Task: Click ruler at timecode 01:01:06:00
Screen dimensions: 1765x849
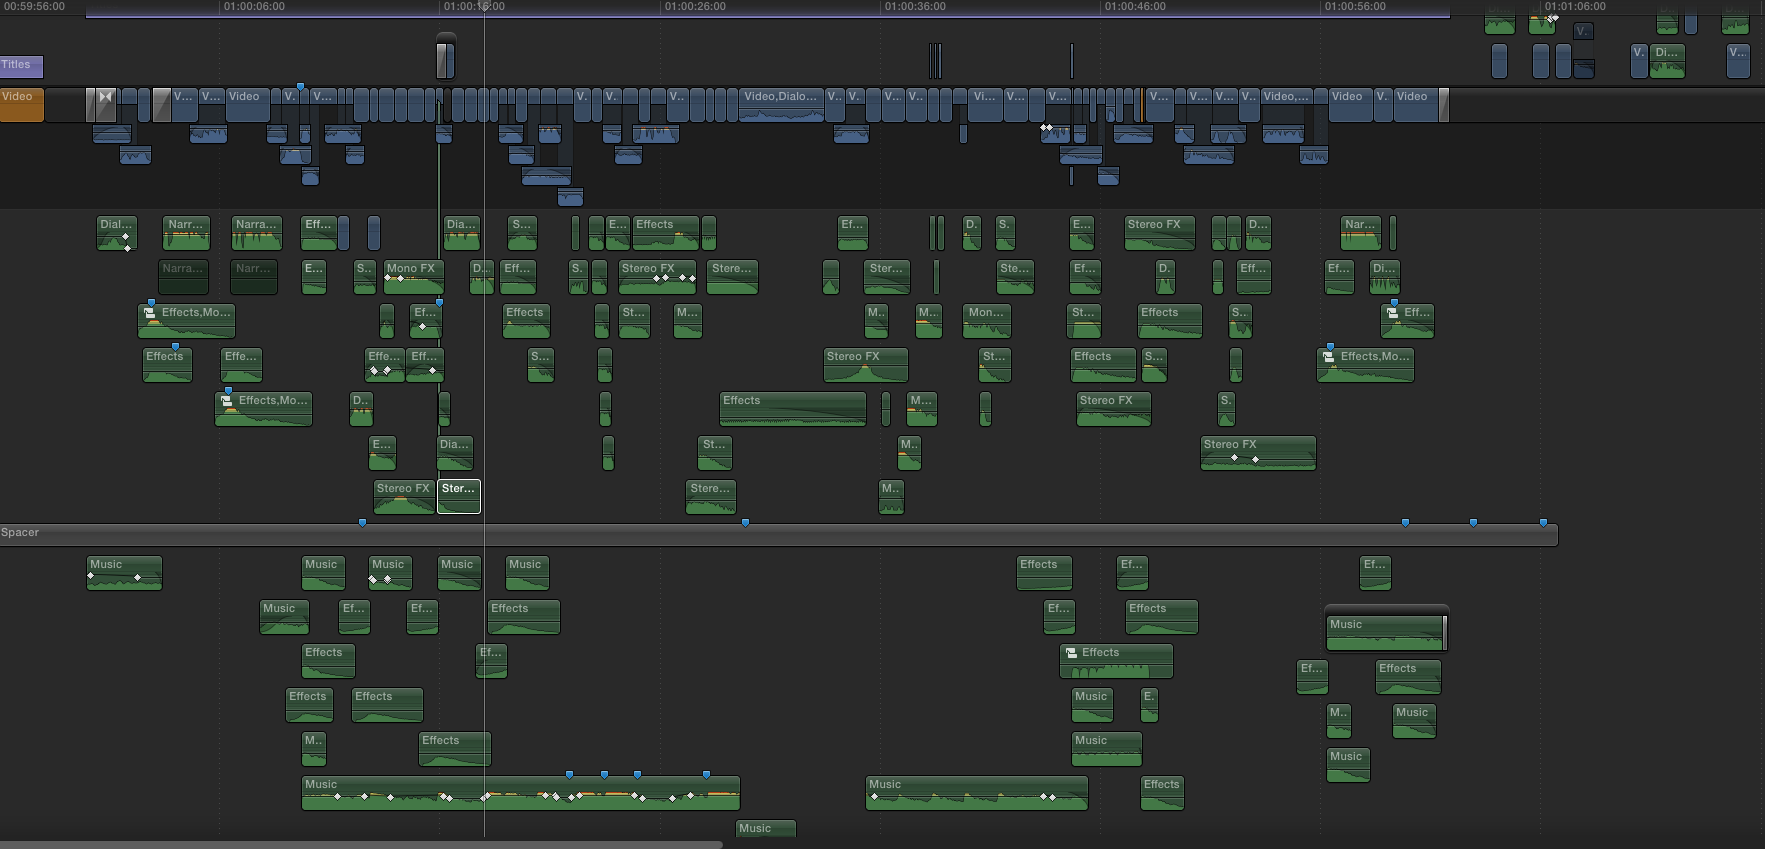Action: tap(1575, 6)
